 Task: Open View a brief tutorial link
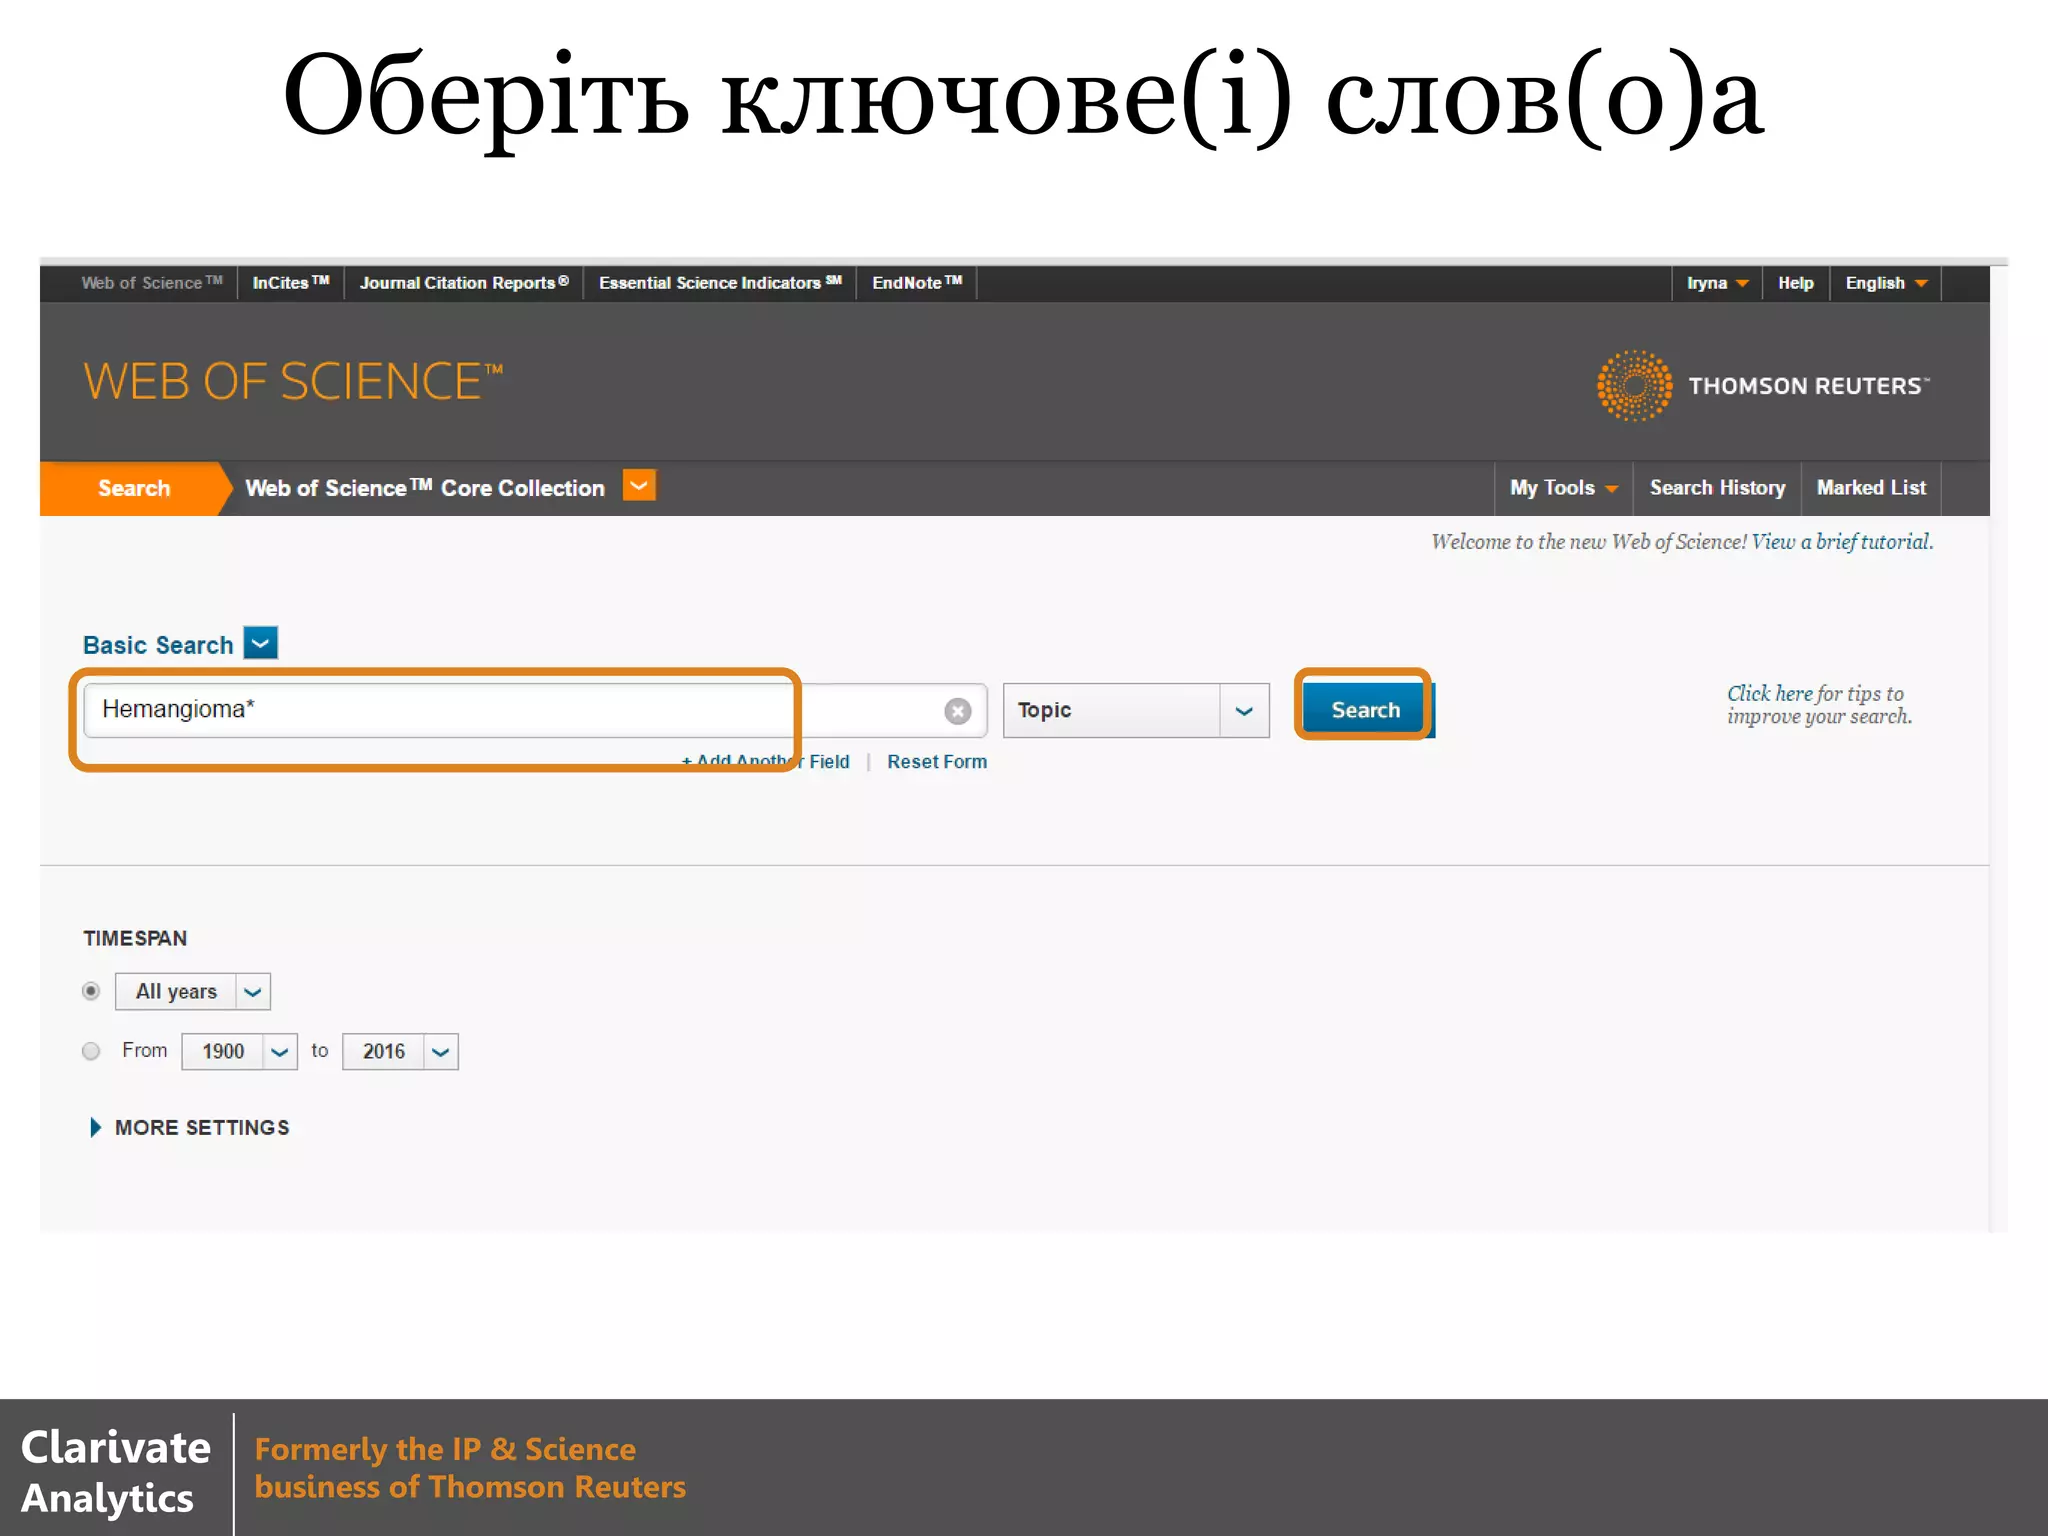coord(1842,542)
